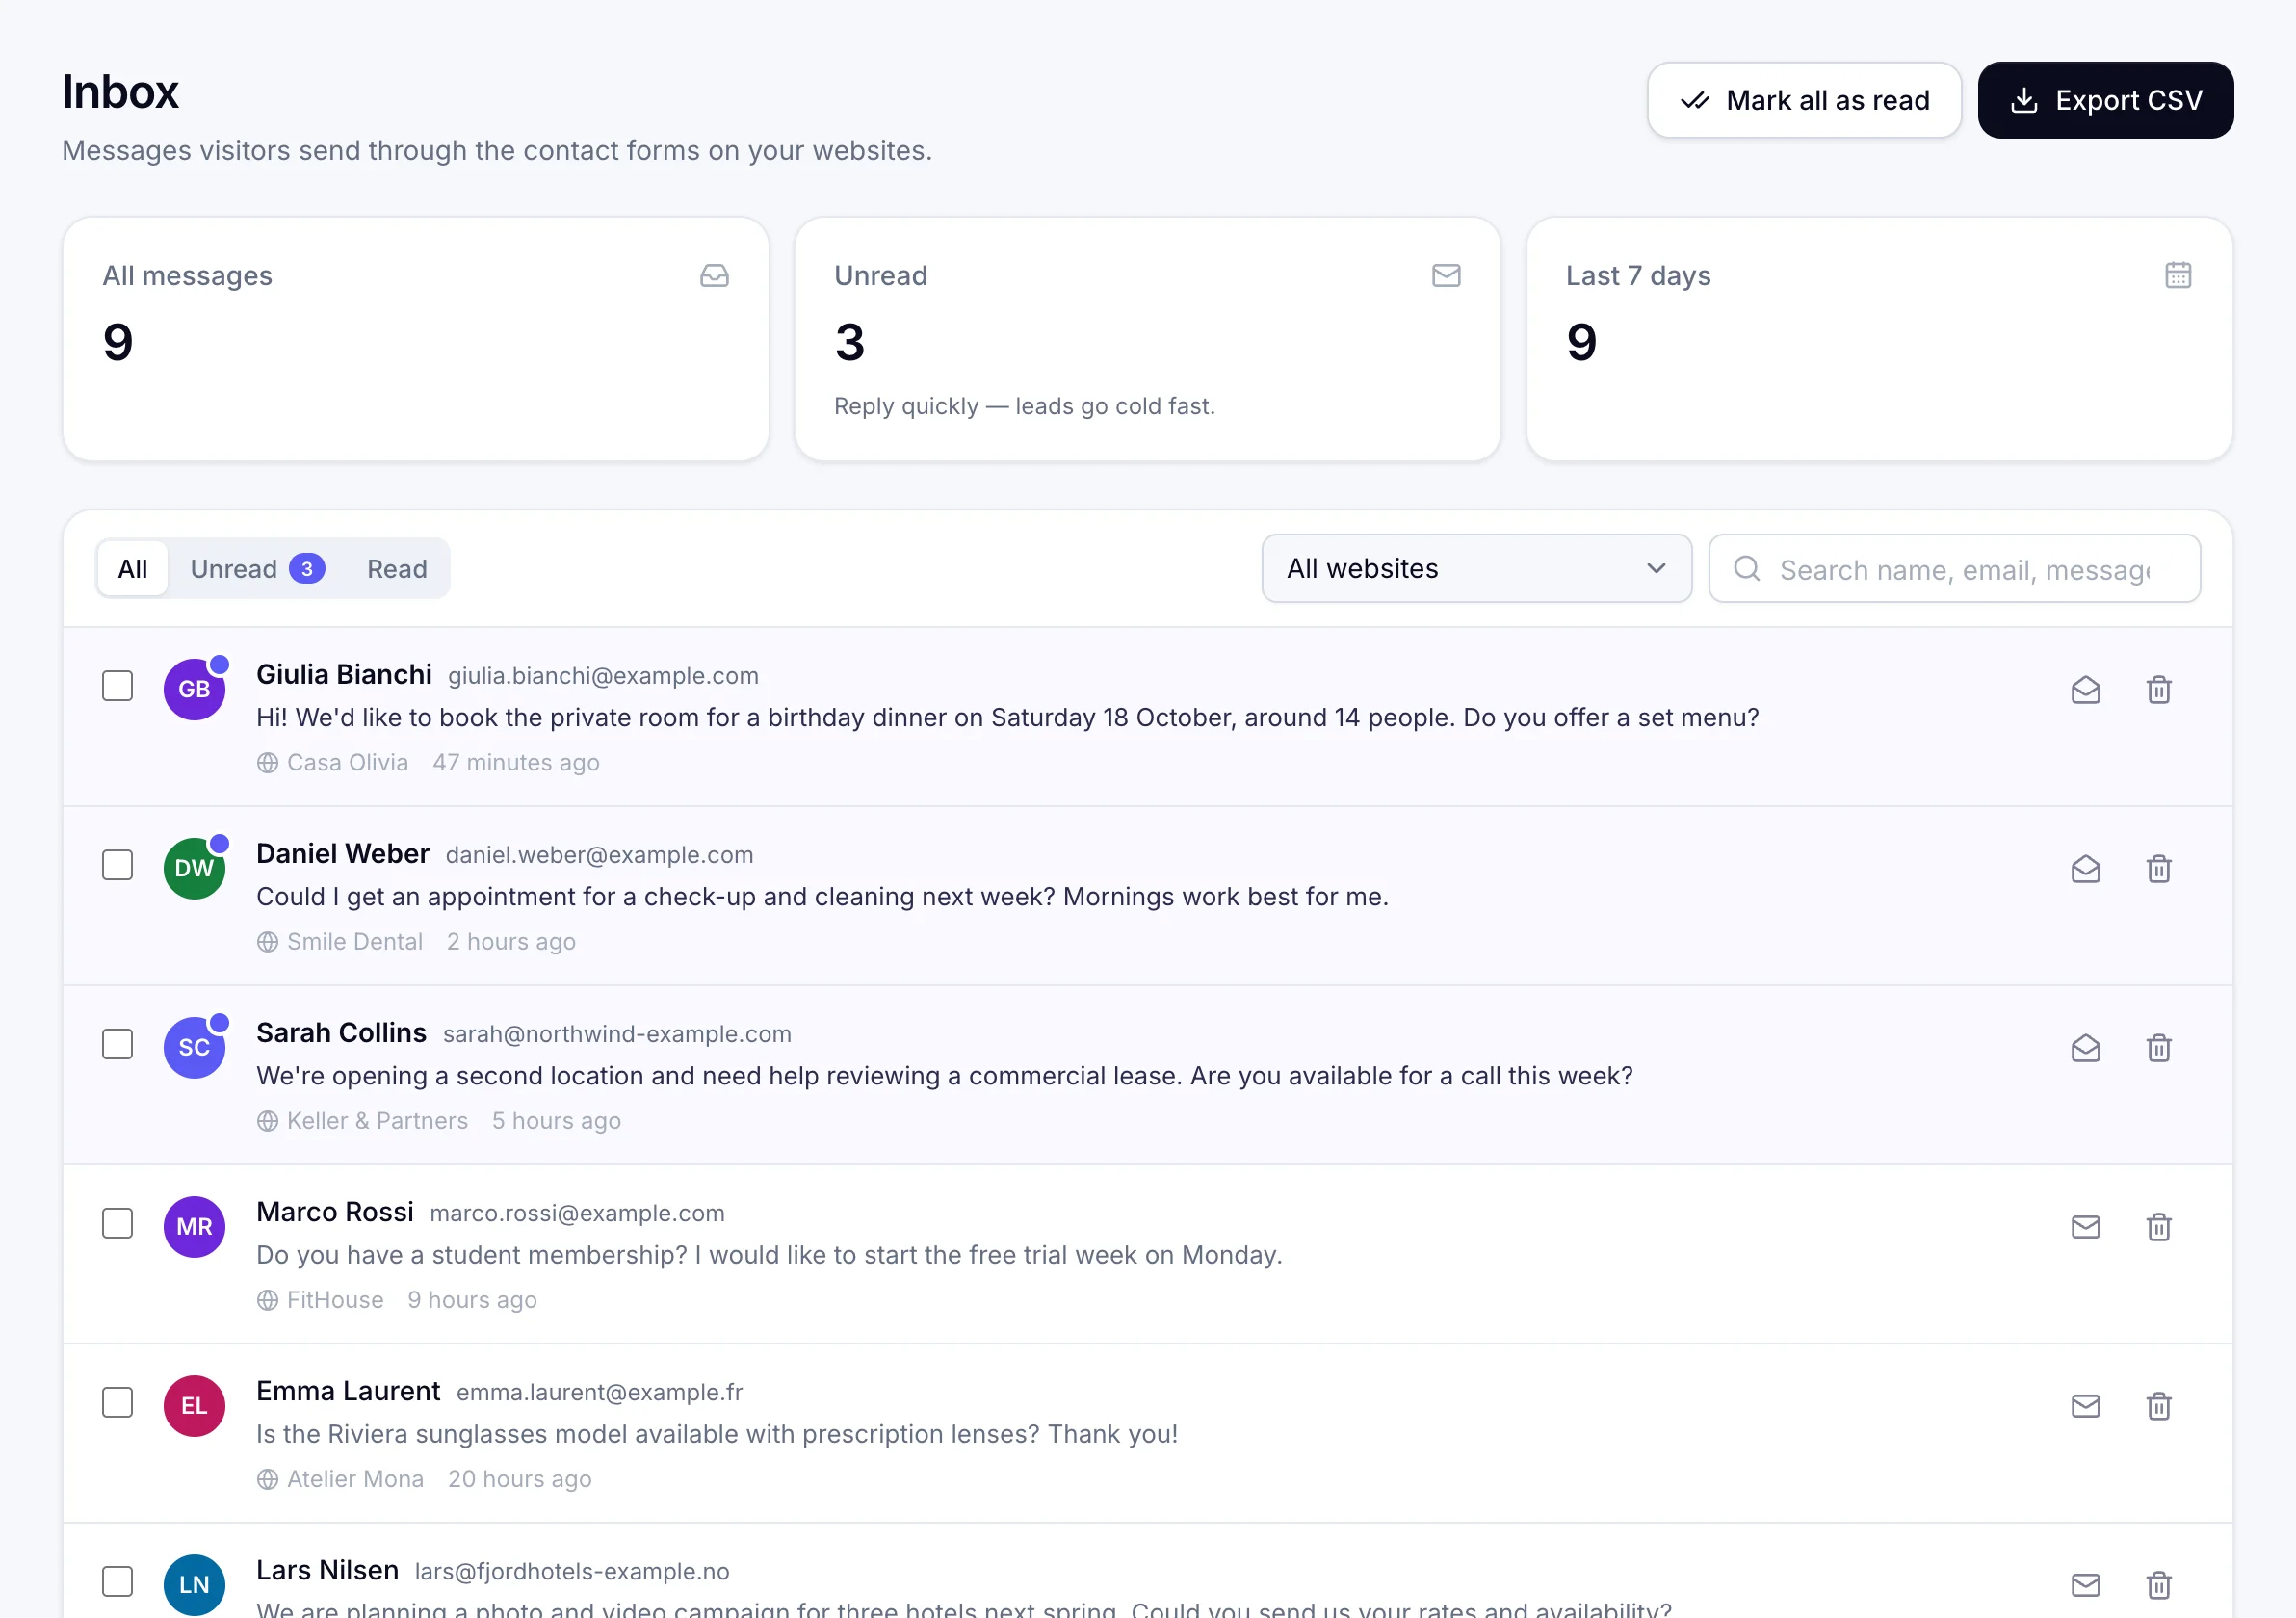Switch to the Read tab
2296x1618 pixels.
pos(397,568)
